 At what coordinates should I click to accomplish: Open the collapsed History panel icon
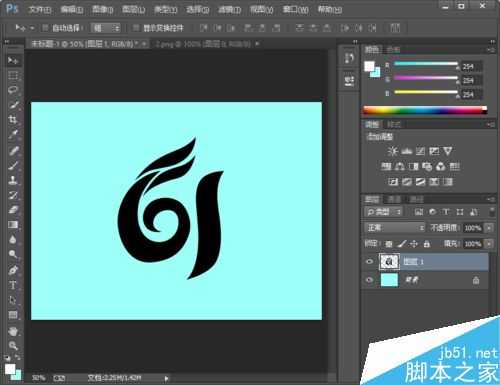click(x=349, y=58)
